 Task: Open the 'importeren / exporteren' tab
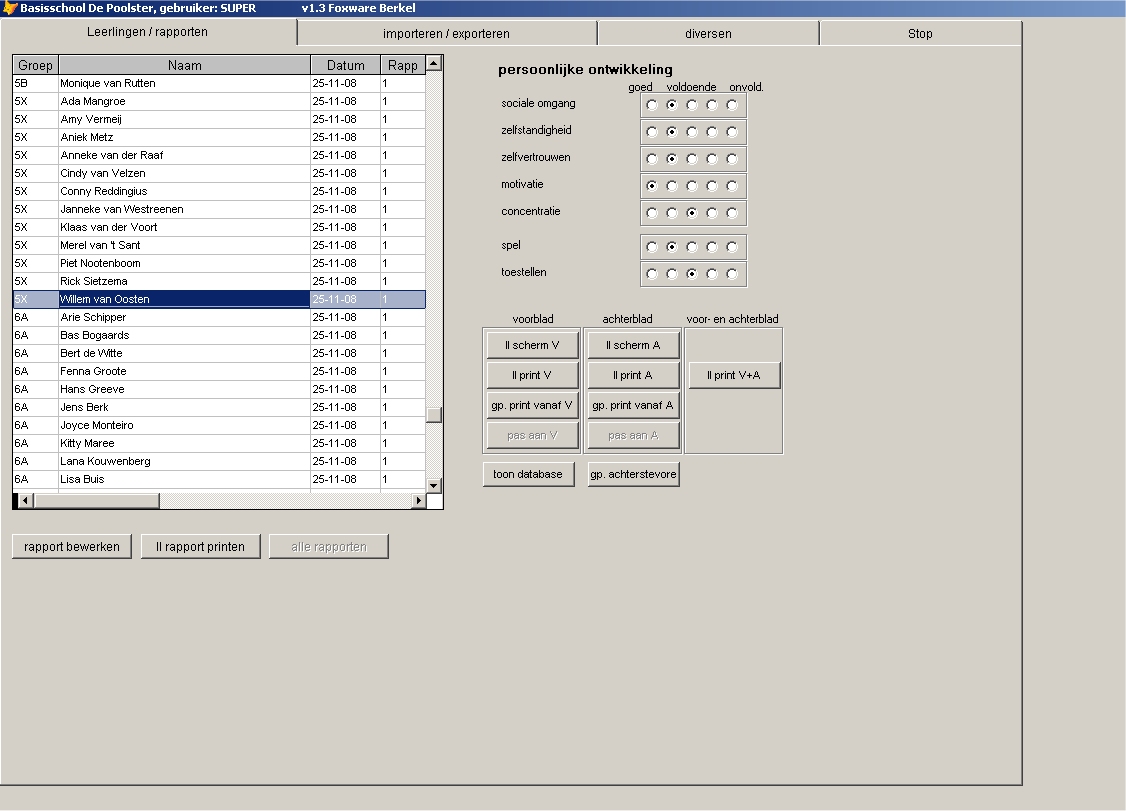446,34
